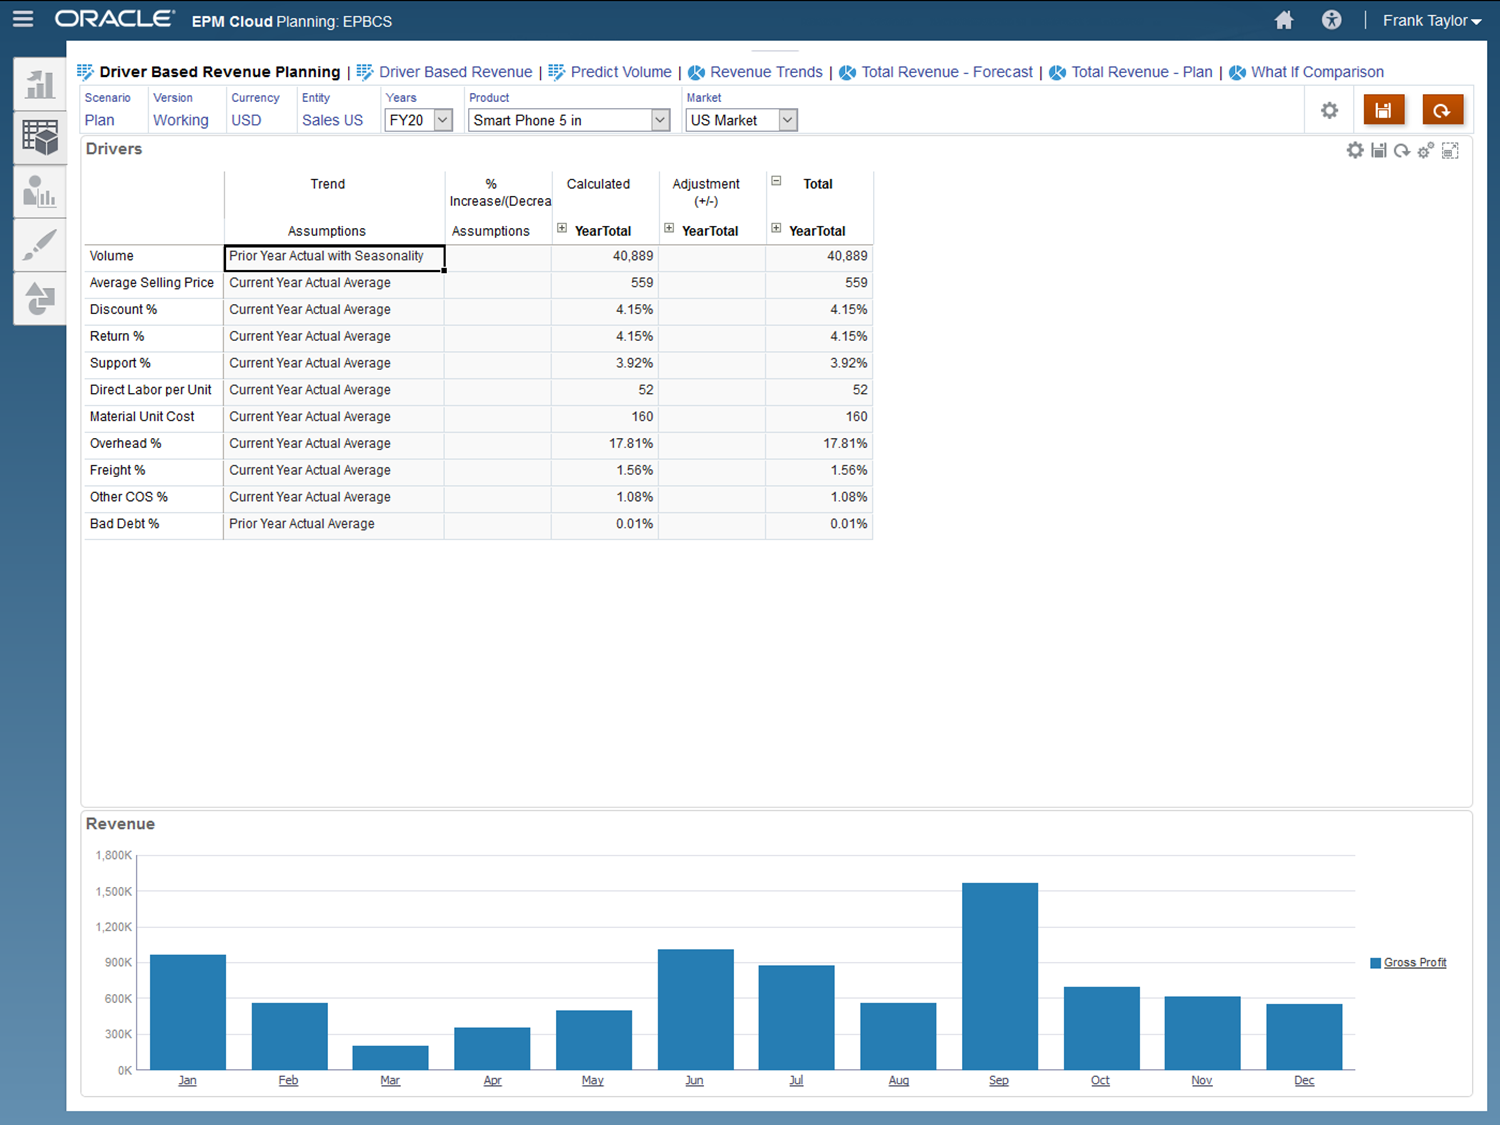Screen dimensions: 1500x1125
Task: Expand the Calculated YearTotal column
Action: point(562,229)
